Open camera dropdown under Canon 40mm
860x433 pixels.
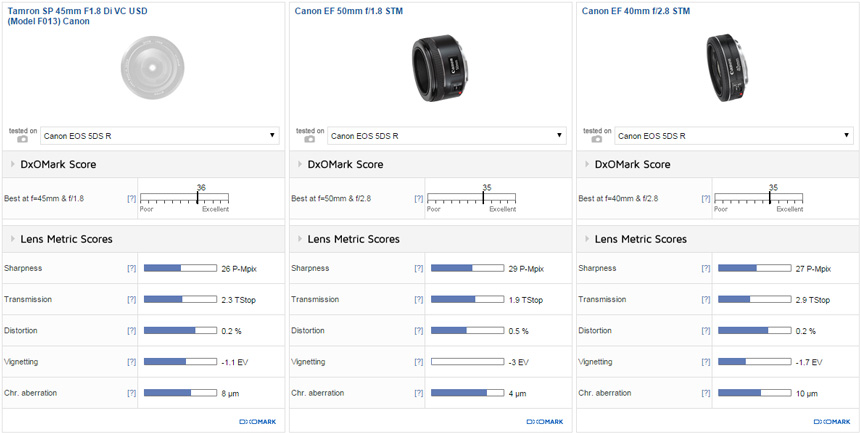point(734,136)
